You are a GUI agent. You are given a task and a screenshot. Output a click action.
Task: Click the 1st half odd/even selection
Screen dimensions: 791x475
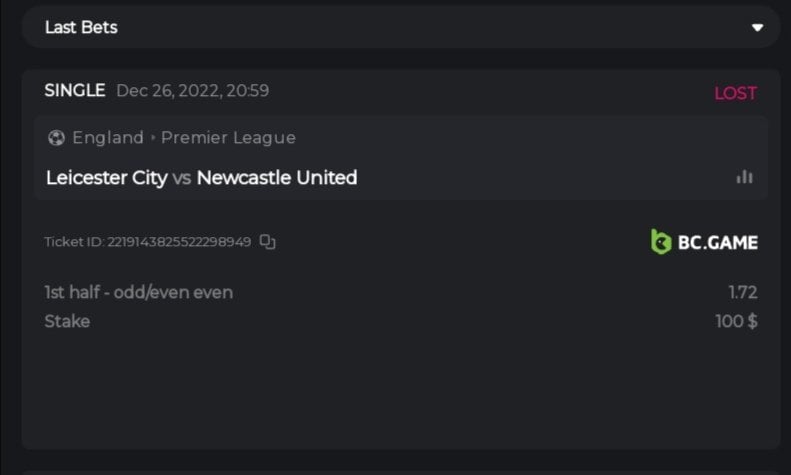138,292
